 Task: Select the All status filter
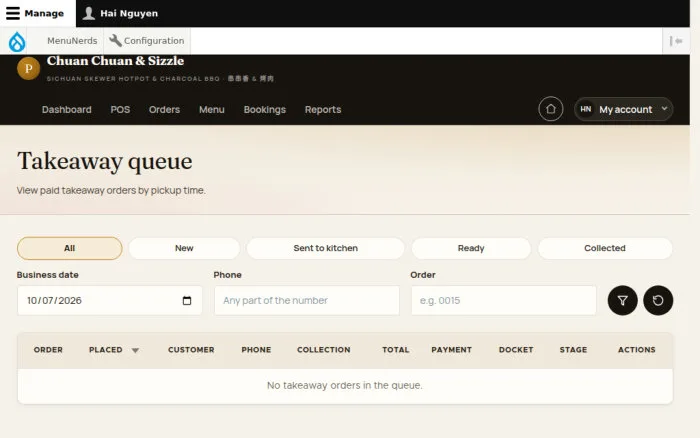[70, 248]
